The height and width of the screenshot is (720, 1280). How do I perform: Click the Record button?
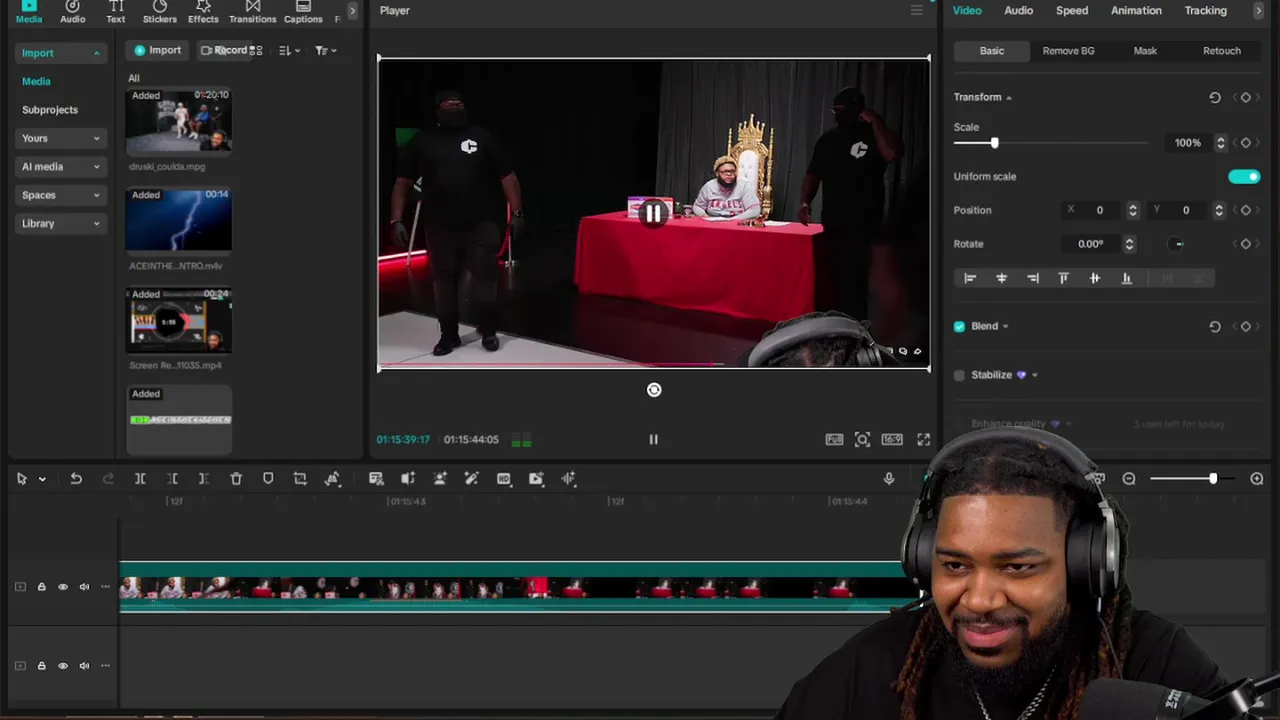[x=224, y=50]
